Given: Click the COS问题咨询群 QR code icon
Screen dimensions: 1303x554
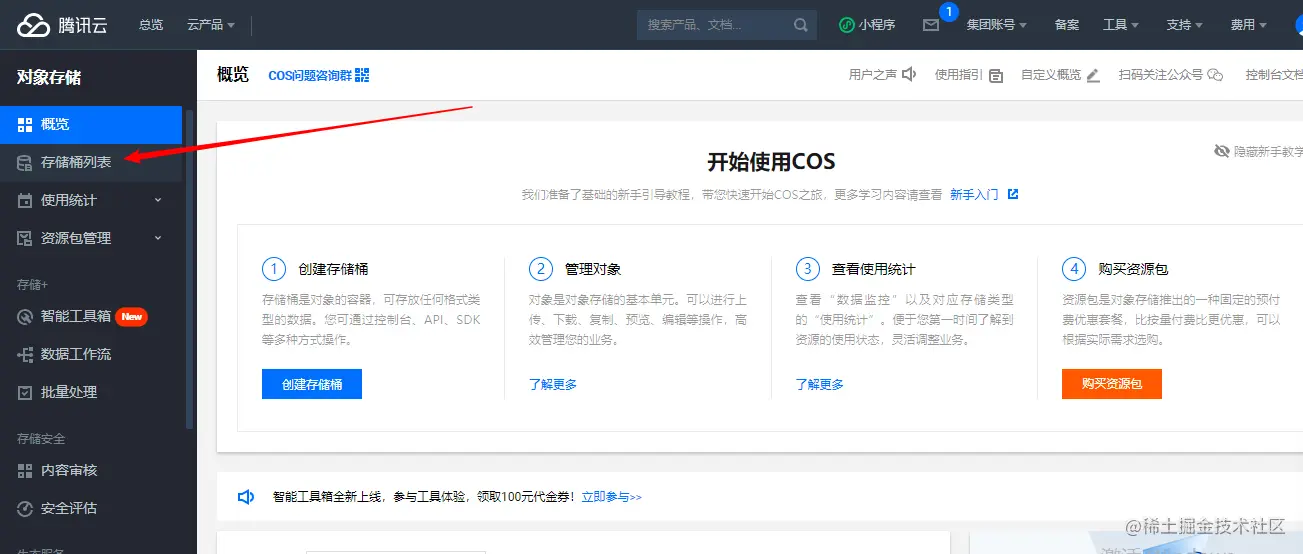Looking at the screenshot, I should pos(362,75).
